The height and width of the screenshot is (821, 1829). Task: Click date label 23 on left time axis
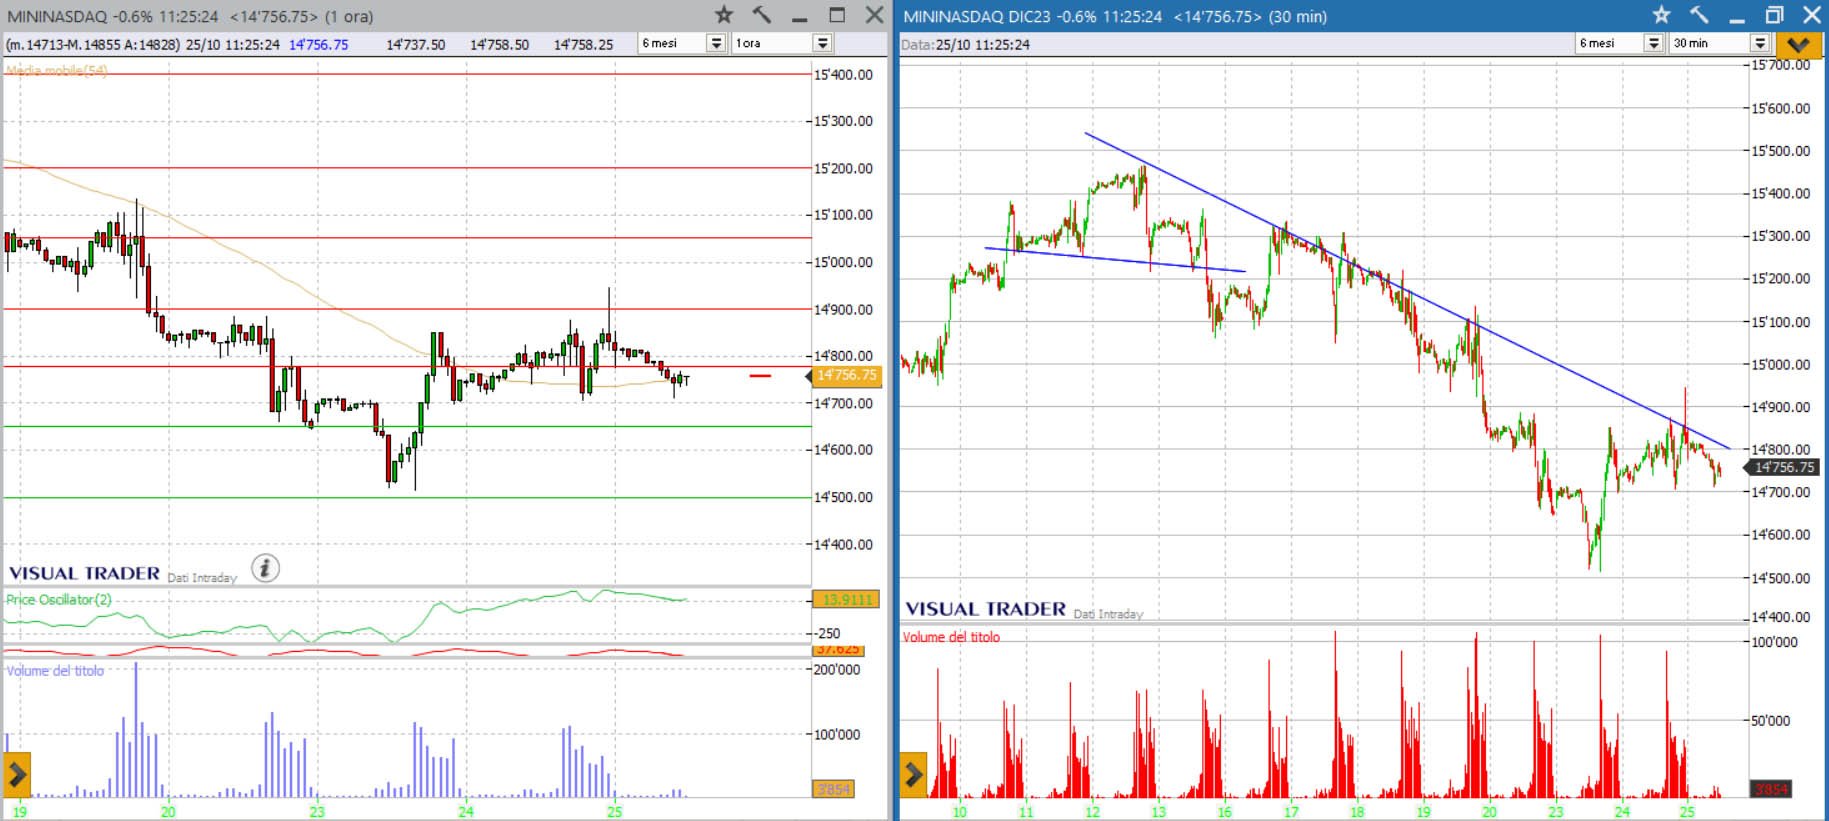tap(317, 812)
